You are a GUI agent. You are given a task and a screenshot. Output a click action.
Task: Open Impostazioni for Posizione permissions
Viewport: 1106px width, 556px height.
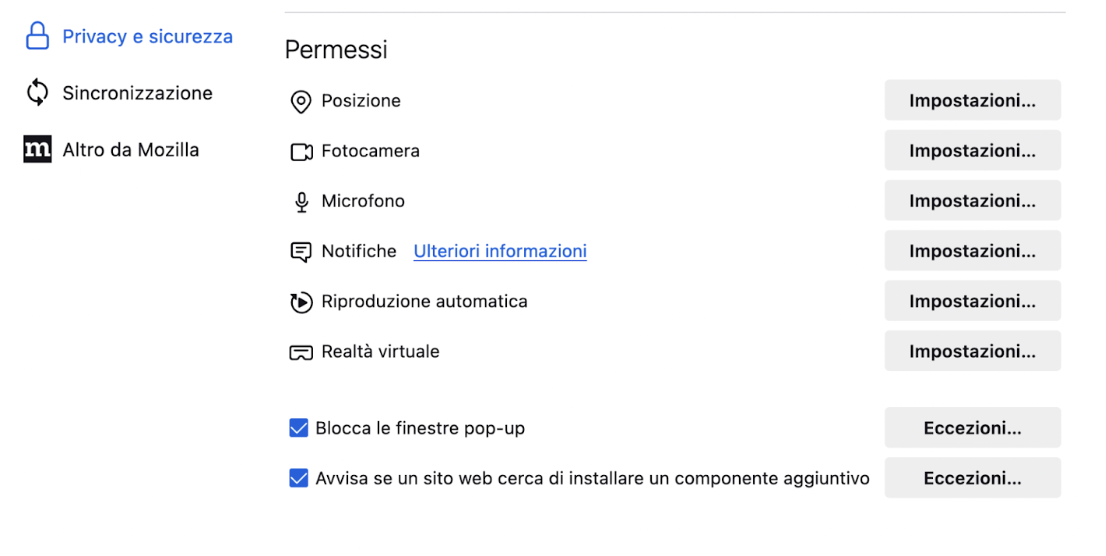coord(972,101)
